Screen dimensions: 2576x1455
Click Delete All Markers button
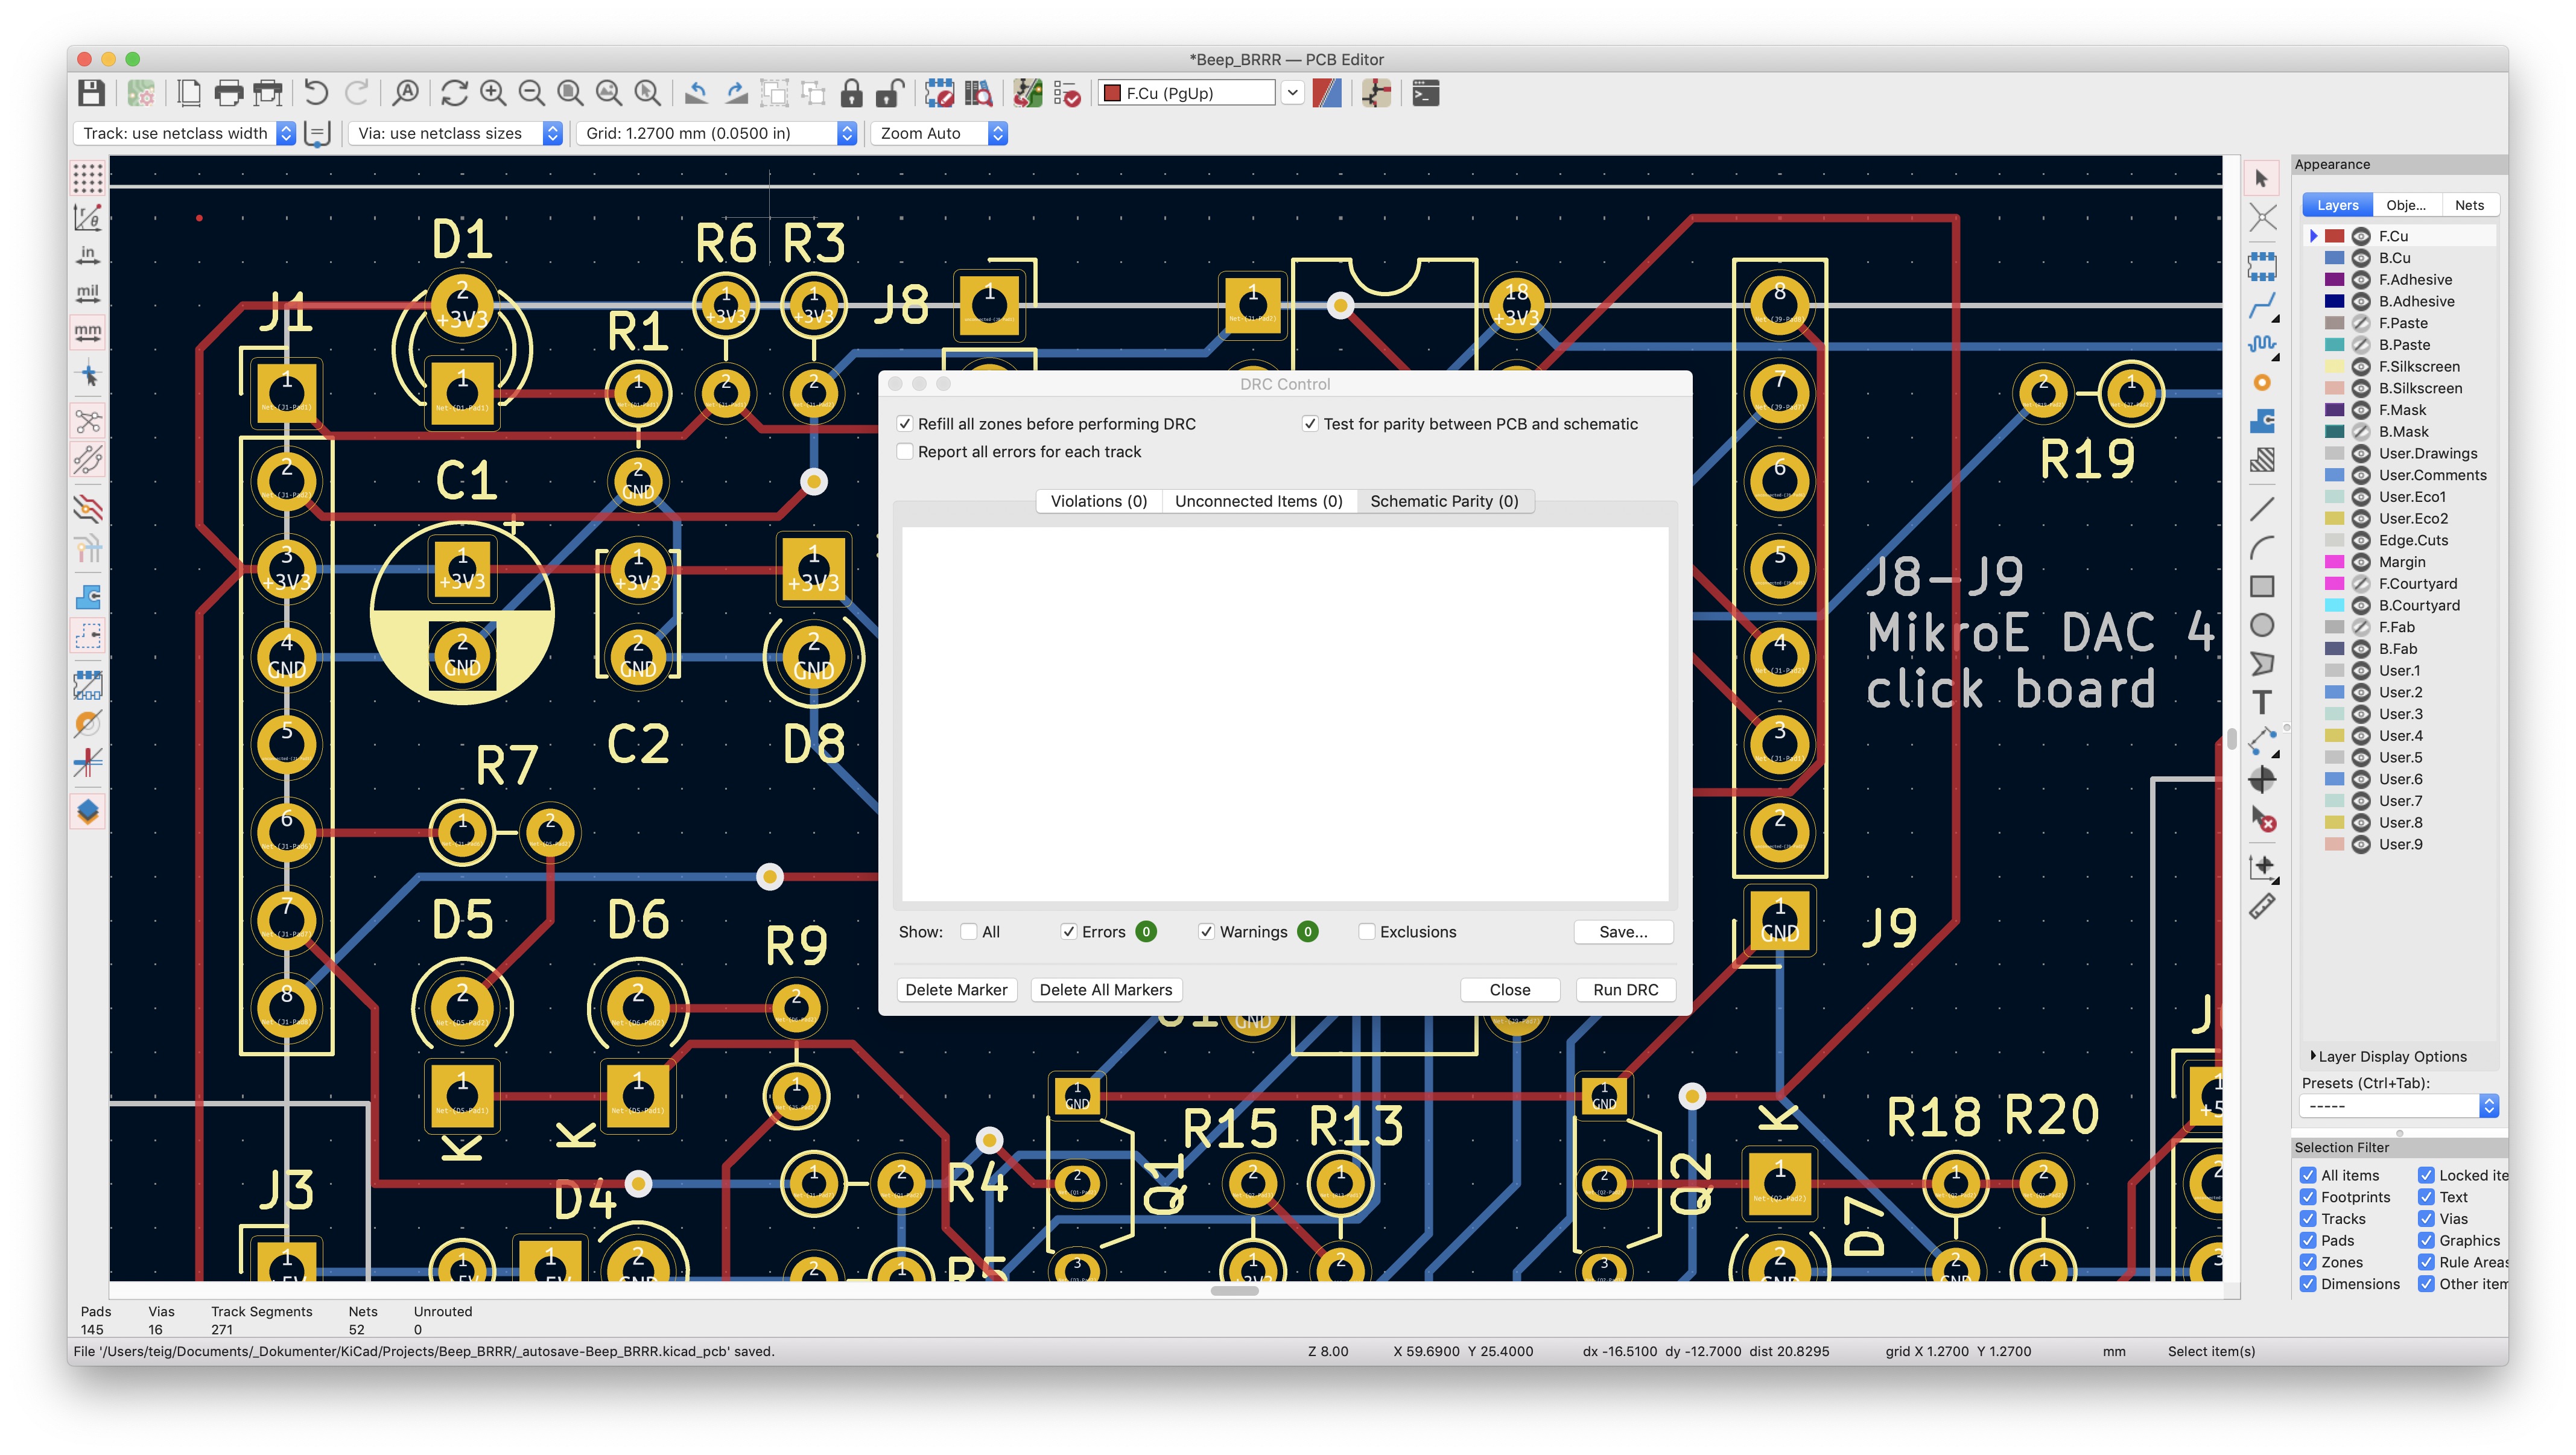tap(1106, 990)
